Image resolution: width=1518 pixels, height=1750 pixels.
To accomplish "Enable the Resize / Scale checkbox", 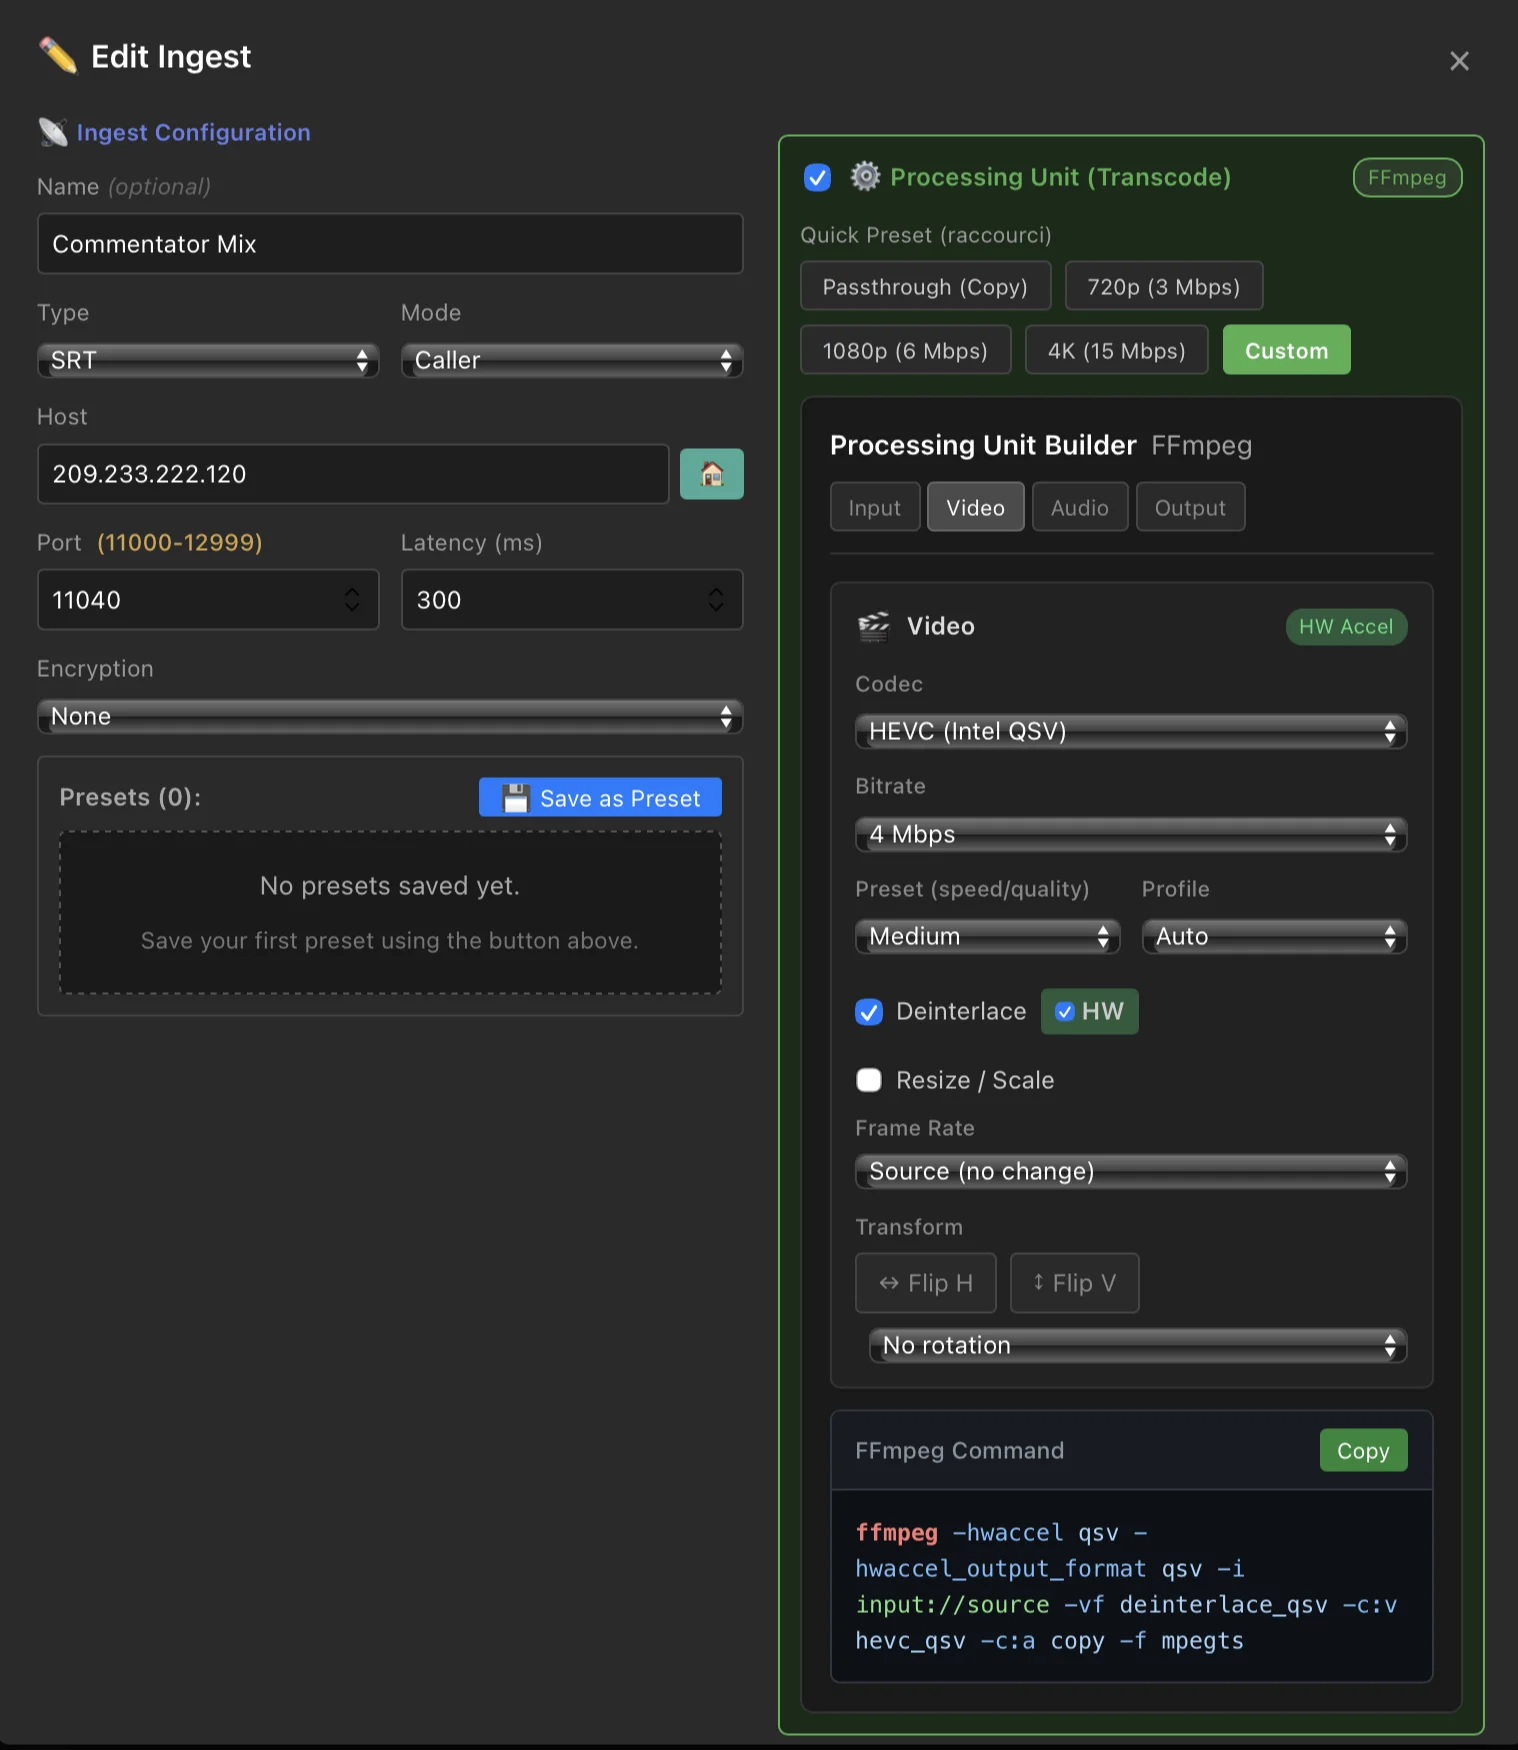I will (869, 1080).
